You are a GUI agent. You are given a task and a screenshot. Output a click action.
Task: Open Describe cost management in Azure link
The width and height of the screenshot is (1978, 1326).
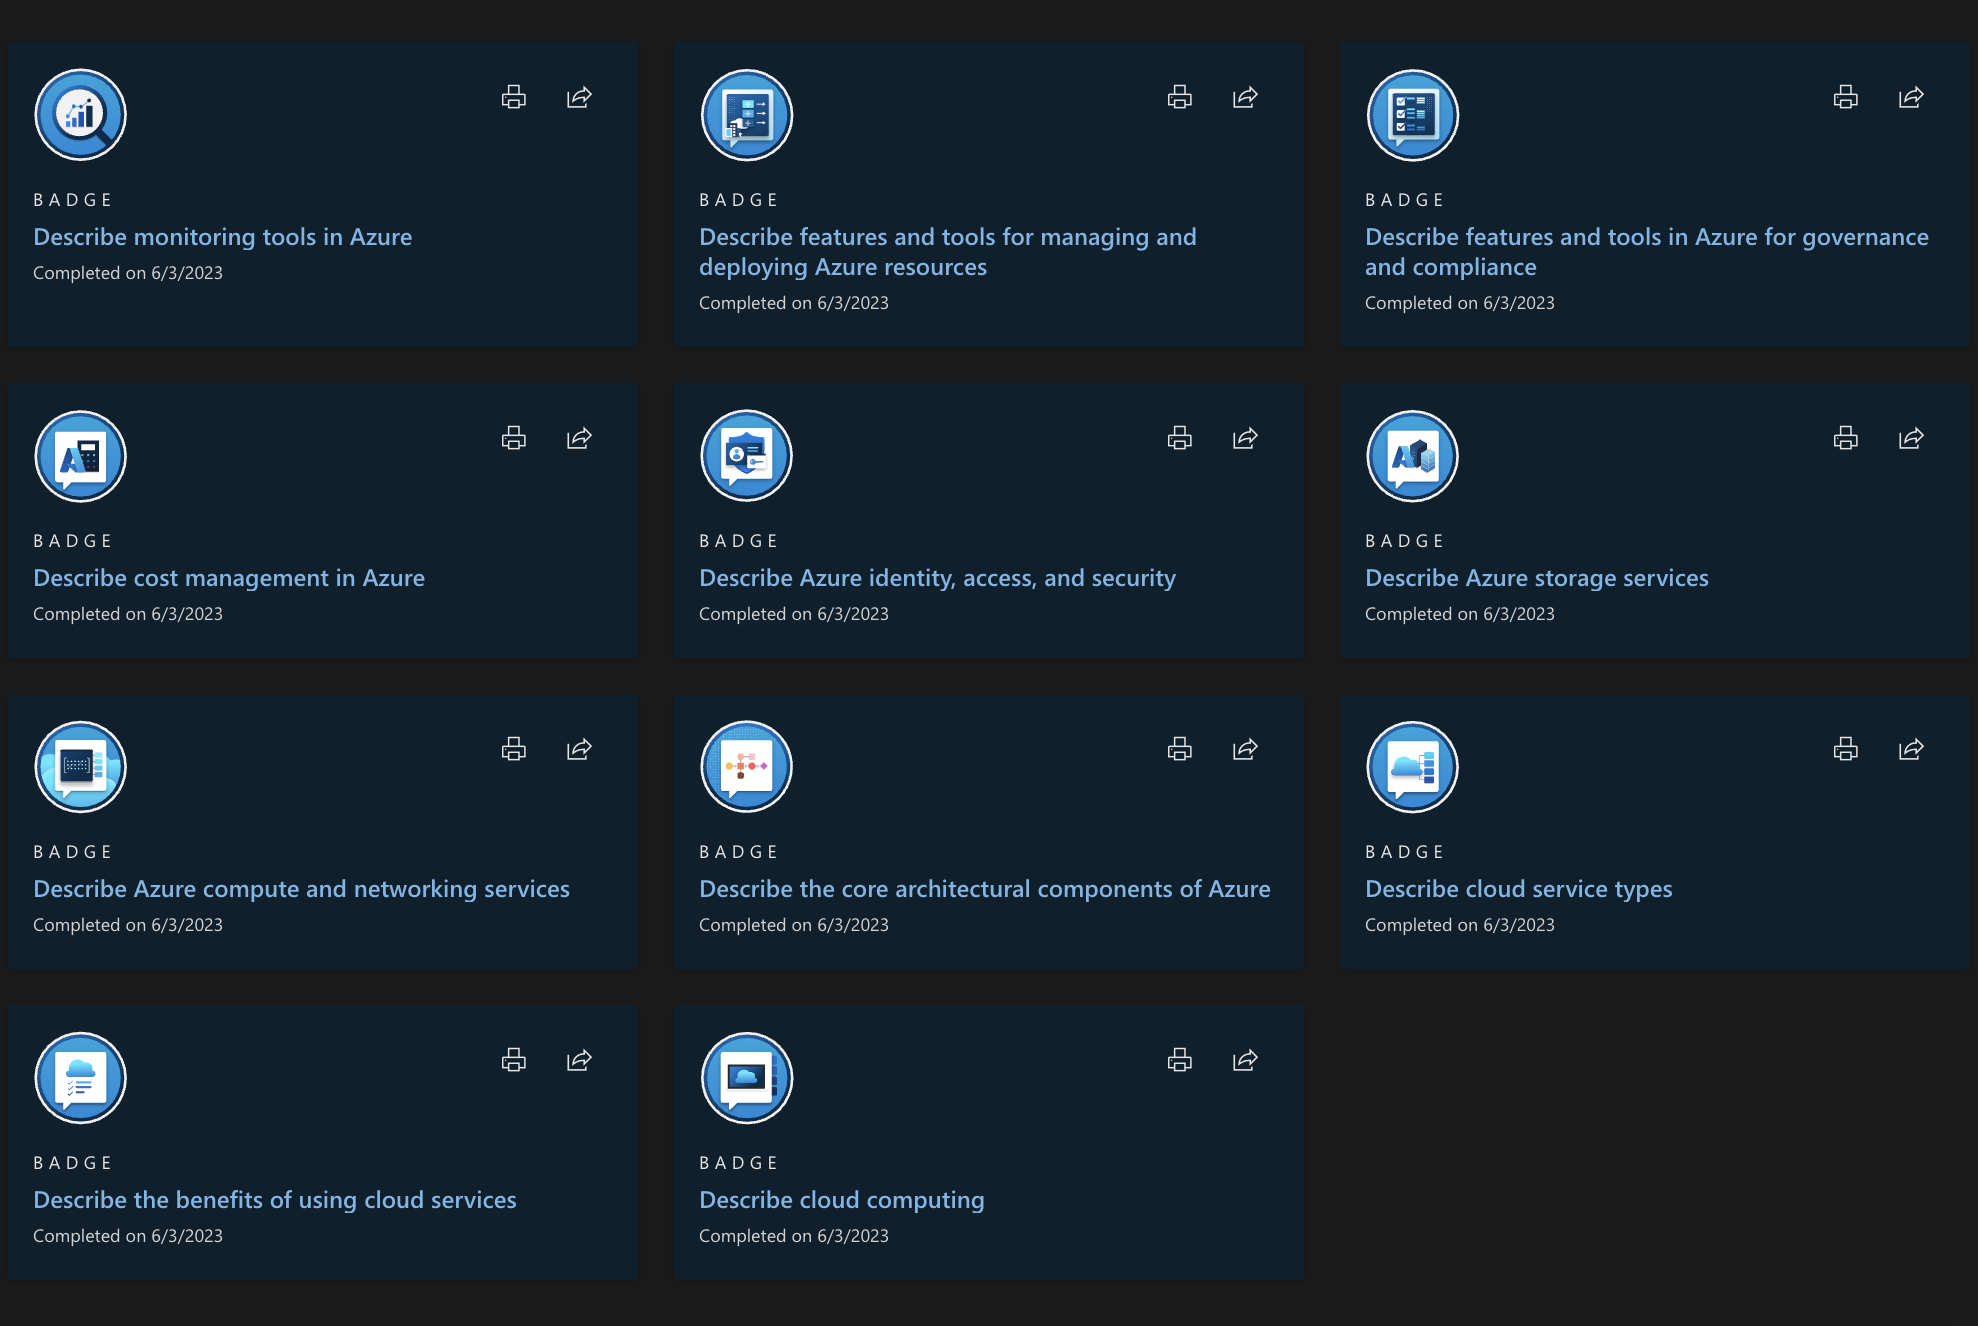pyautogui.click(x=228, y=578)
